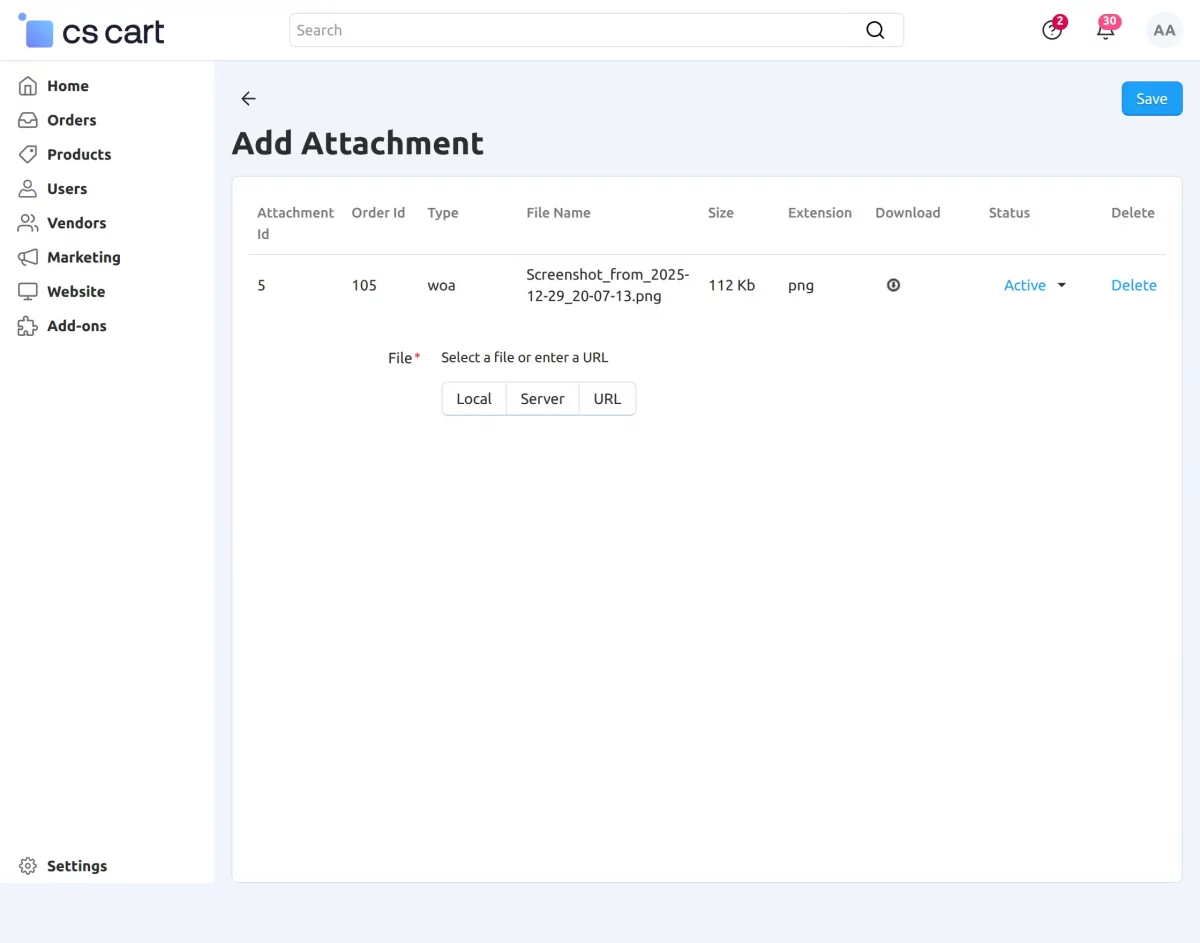Viewport: 1200px width, 943px height.
Task: Go to the Website section
Action: click(77, 291)
